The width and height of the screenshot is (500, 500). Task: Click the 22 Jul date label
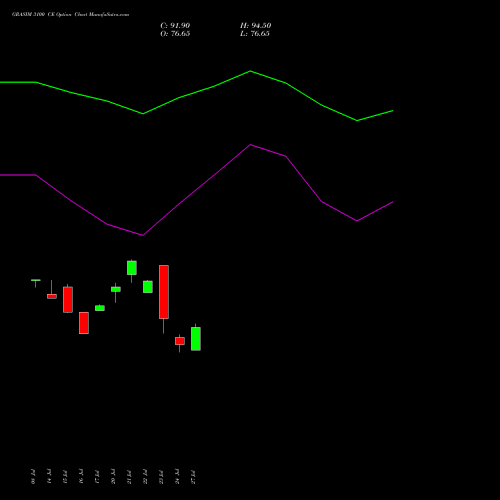point(145,477)
